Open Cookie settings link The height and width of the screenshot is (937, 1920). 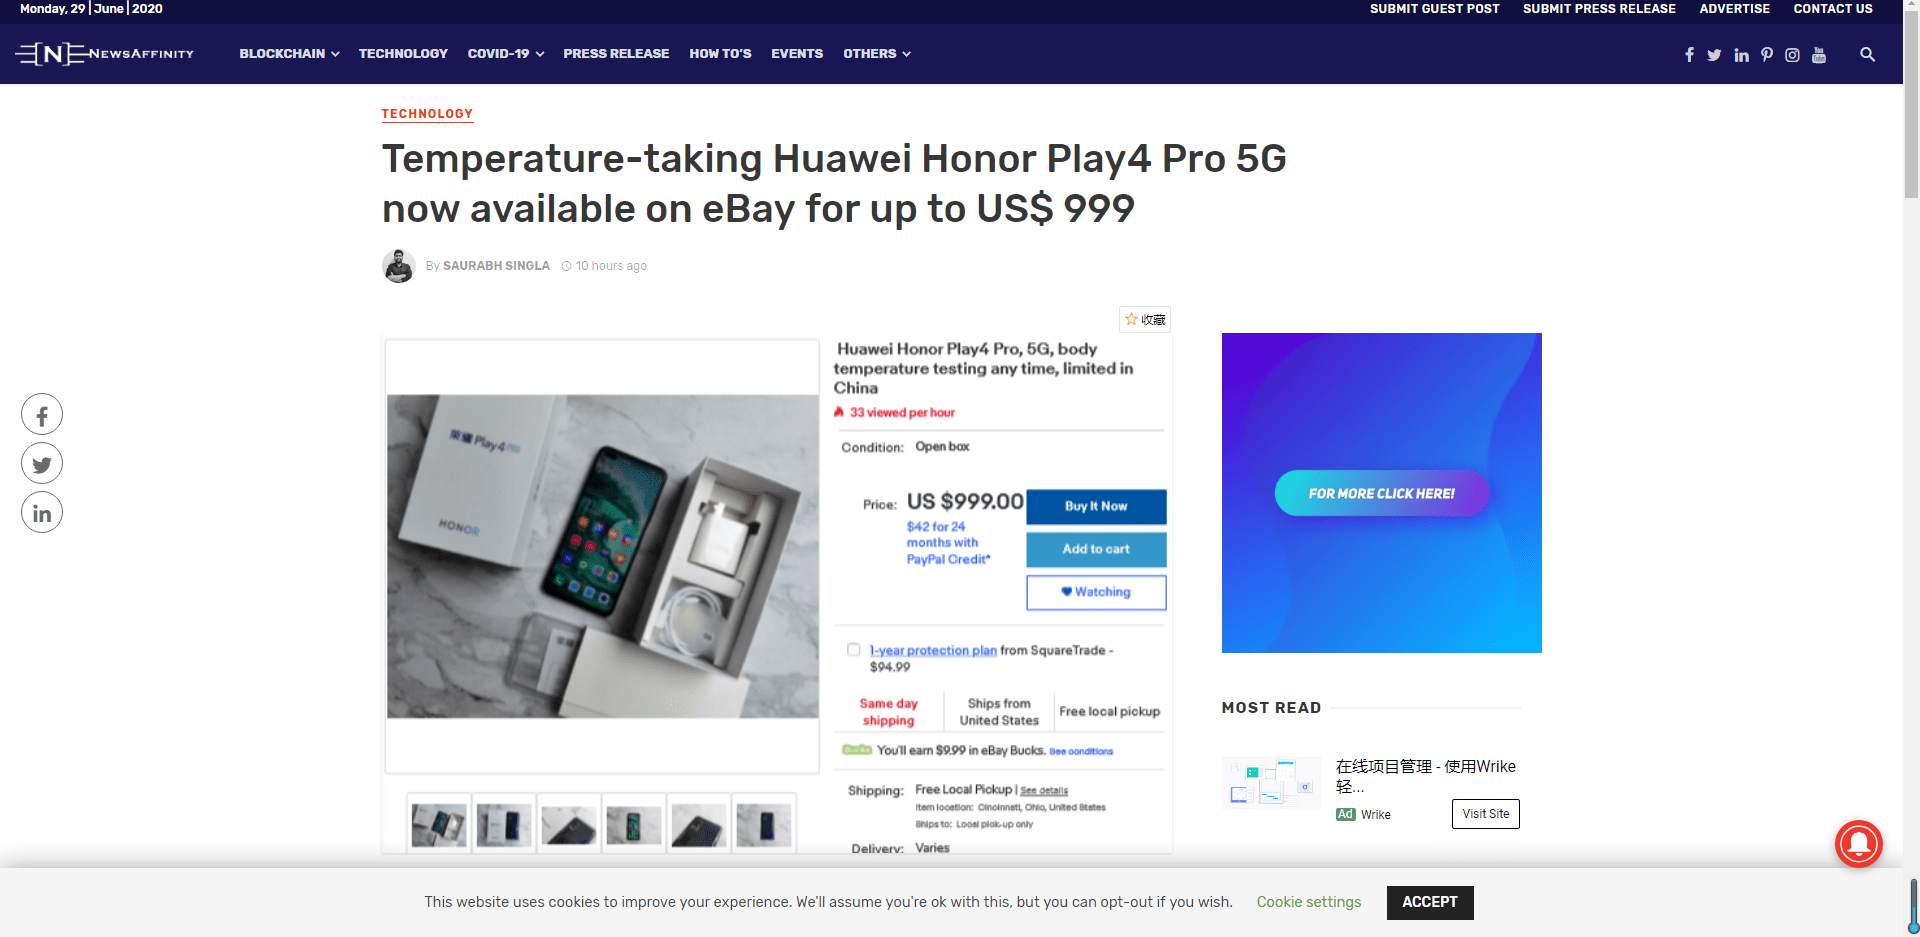coord(1309,902)
